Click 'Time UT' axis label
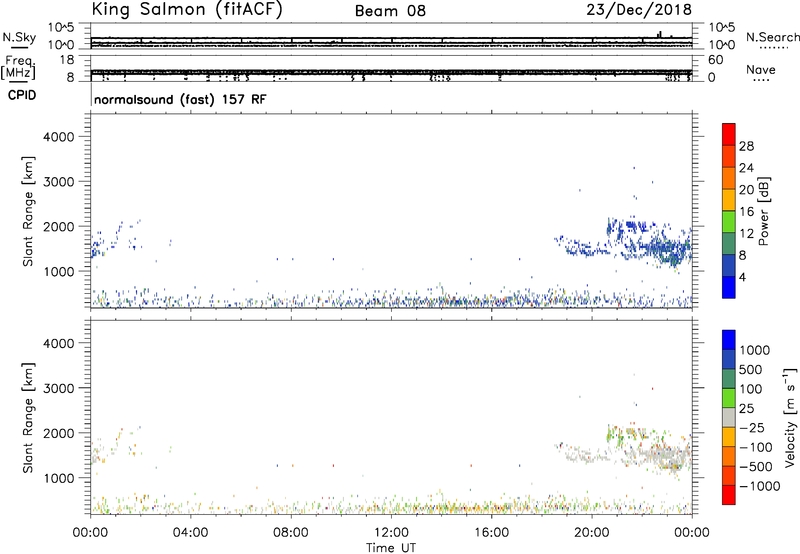 point(391,548)
